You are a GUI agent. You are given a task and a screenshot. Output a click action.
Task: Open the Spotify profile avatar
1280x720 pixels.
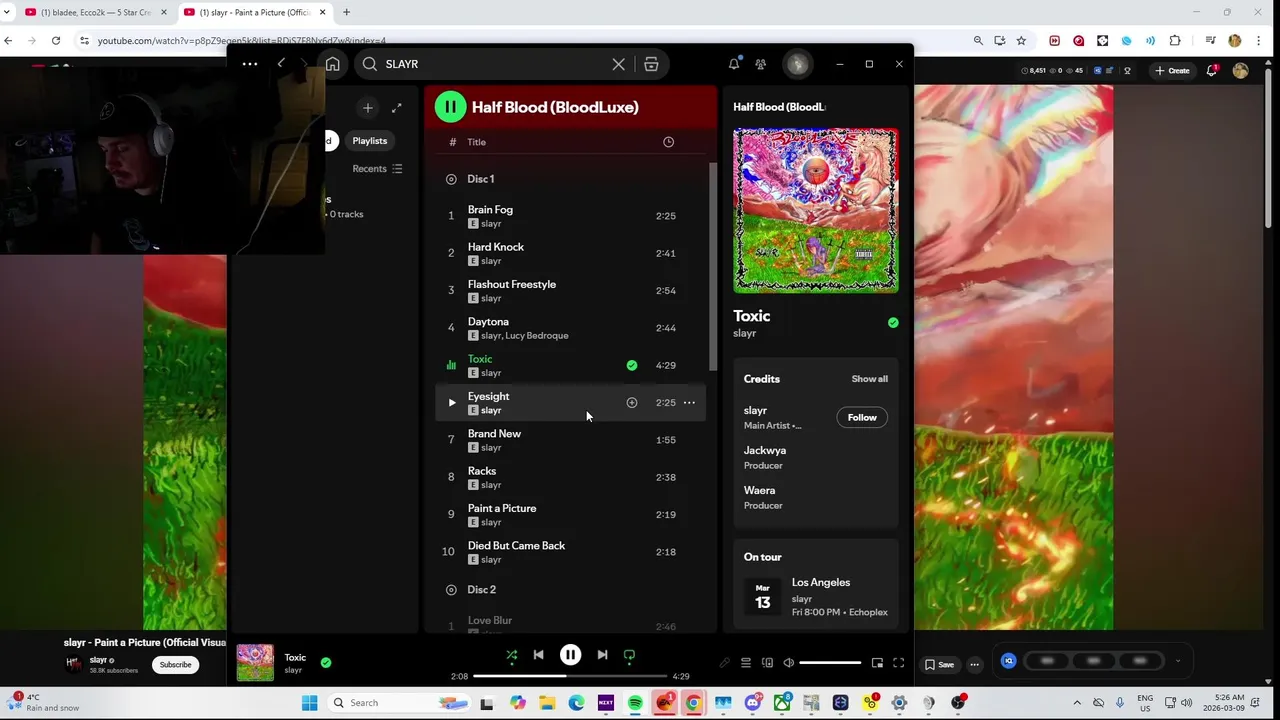[x=797, y=64]
